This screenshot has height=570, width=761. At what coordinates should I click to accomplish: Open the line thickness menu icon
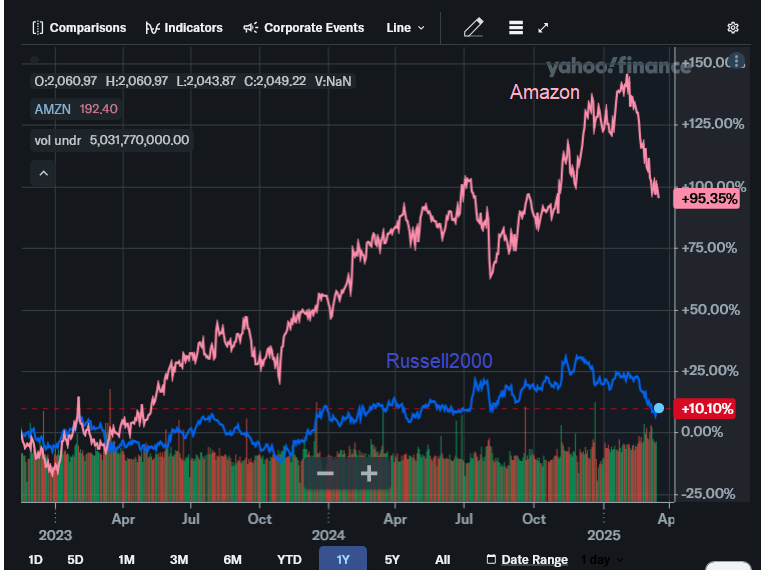(516, 28)
